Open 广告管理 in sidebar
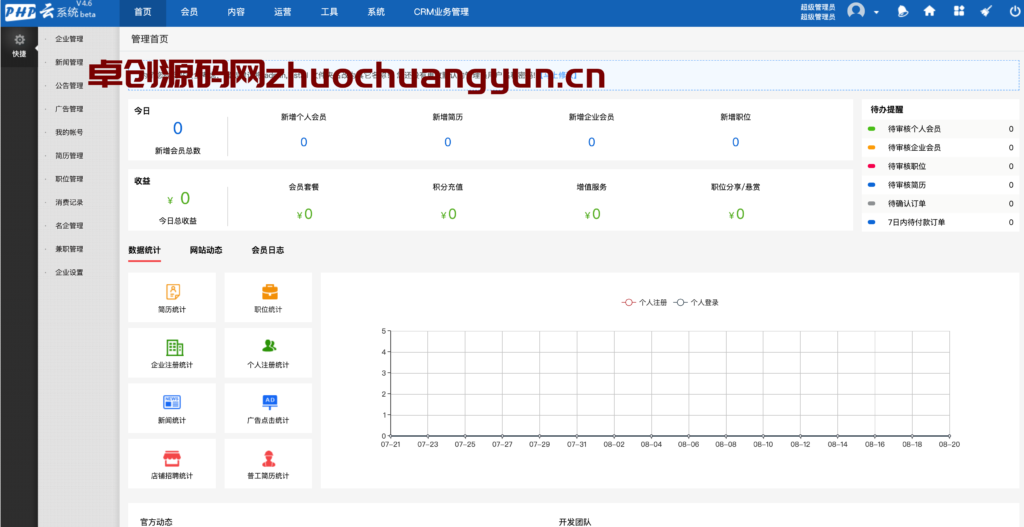 (x=69, y=109)
